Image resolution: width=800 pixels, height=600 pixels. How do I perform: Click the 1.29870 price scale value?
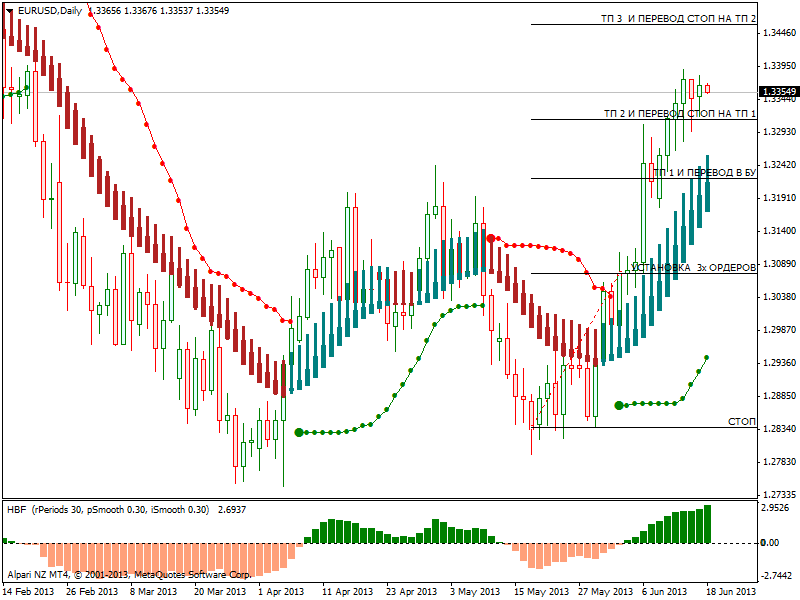tap(779, 330)
